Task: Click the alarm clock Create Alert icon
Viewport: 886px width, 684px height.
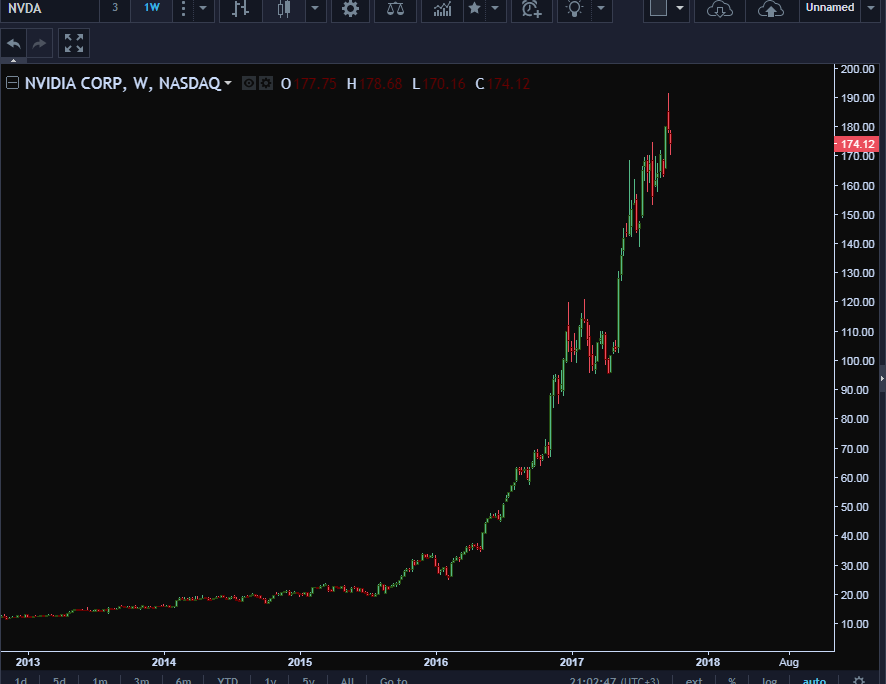Action: 531,9
